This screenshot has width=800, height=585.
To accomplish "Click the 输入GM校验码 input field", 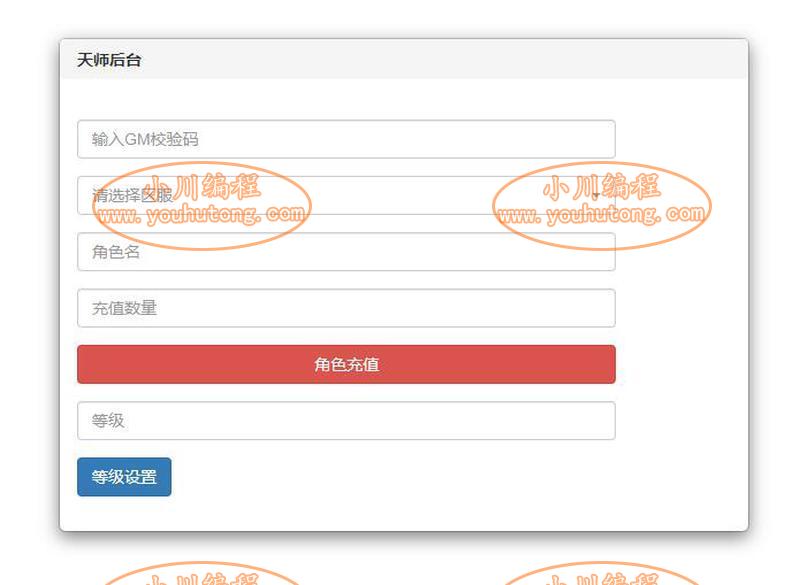I will pyautogui.click(x=346, y=139).
